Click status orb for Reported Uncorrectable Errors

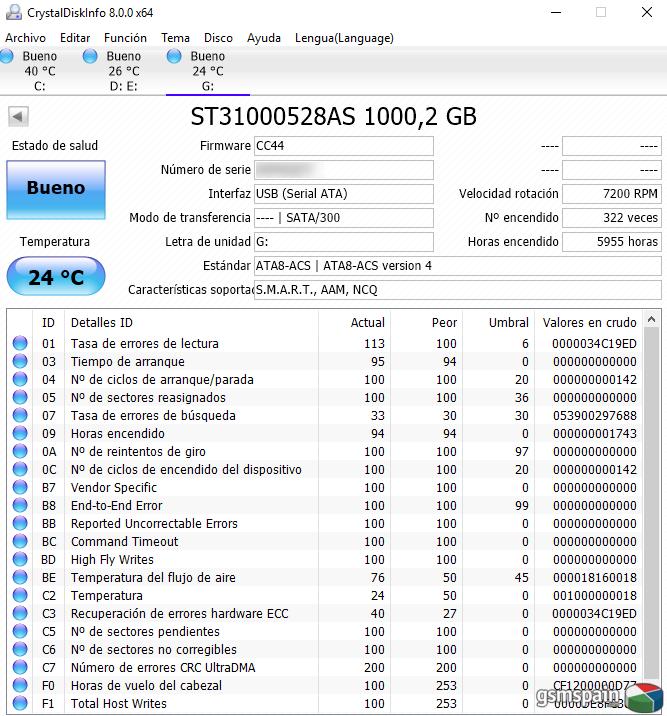[x=20, y=523]
